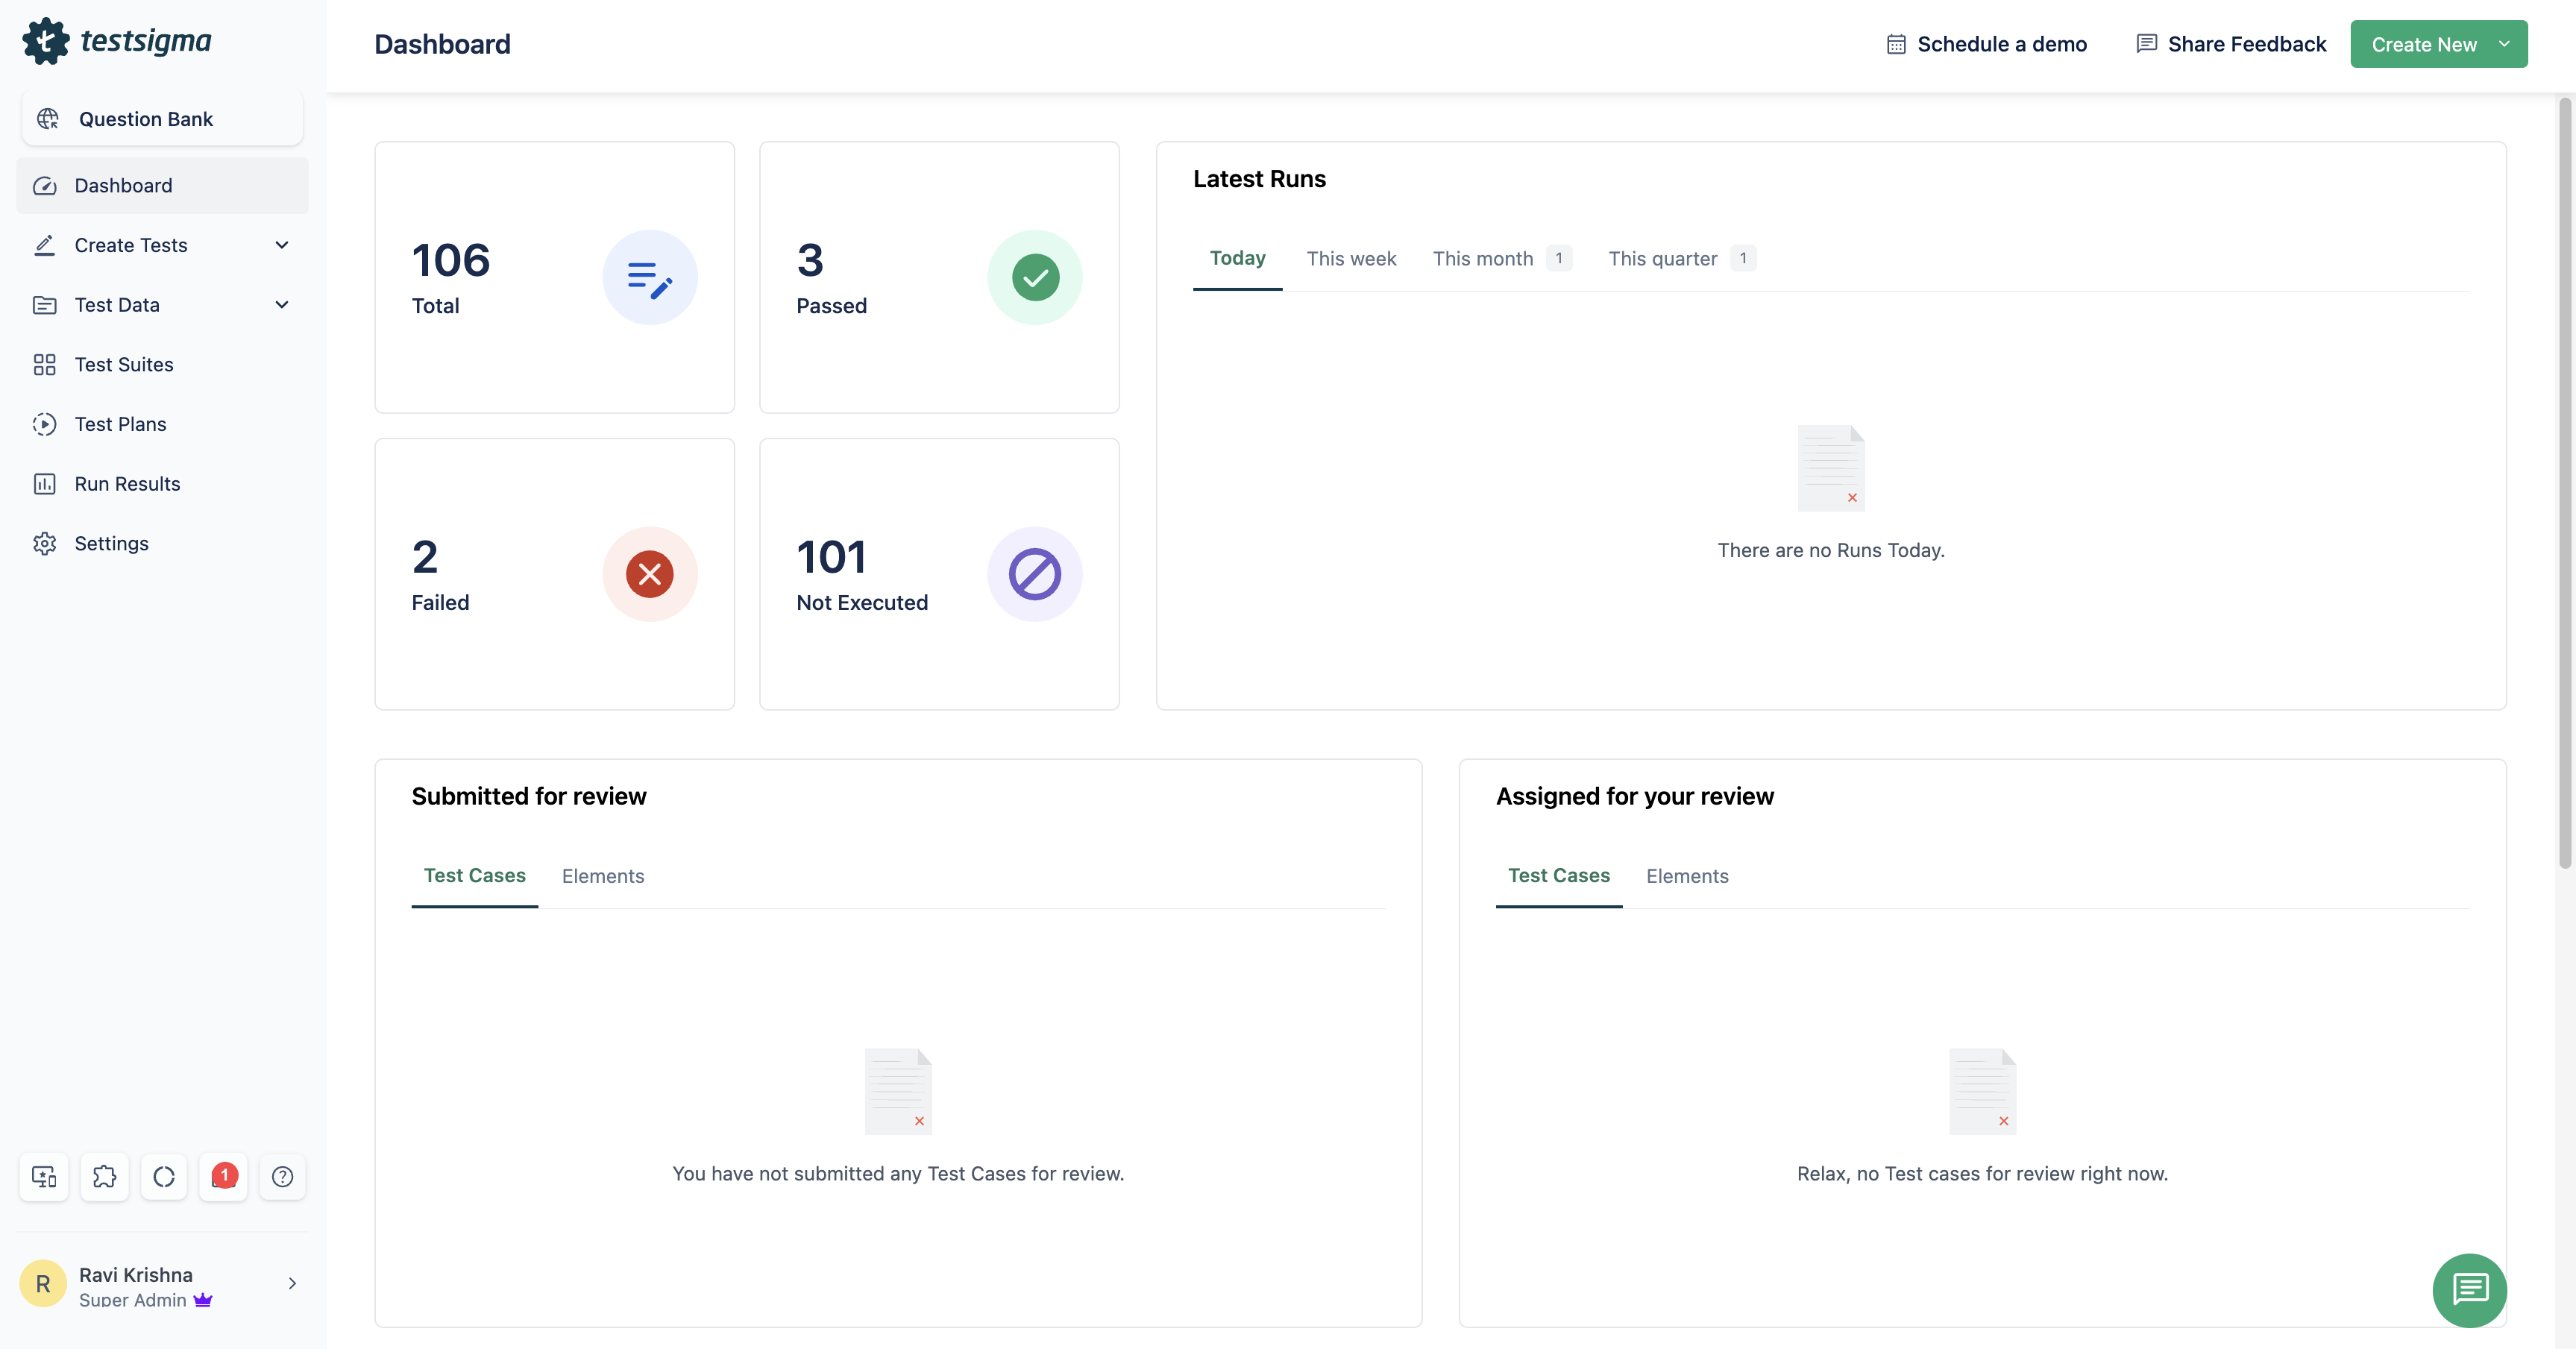Click the plugins puzzle icon at bottom left
This screenshot has height=1349, width=2576.
(104, 1177)
